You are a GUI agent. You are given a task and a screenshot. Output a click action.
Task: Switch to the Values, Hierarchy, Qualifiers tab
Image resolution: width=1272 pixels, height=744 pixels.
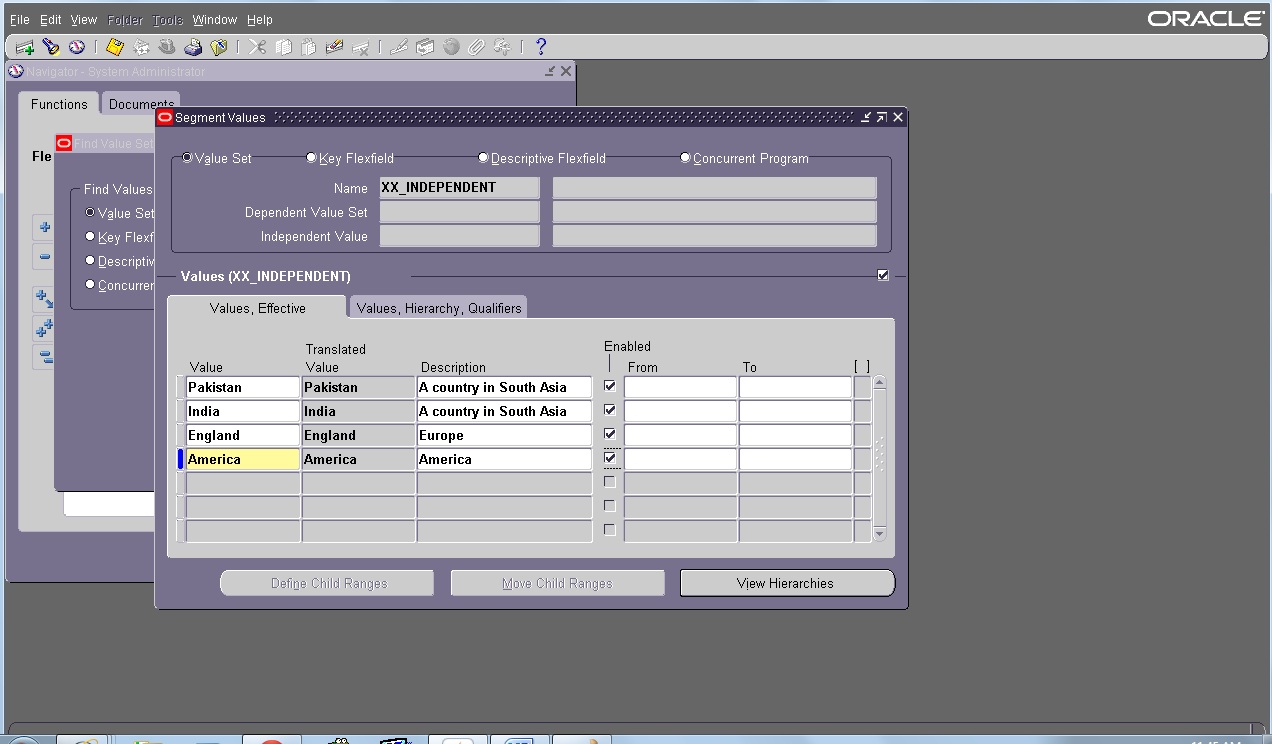438,307
